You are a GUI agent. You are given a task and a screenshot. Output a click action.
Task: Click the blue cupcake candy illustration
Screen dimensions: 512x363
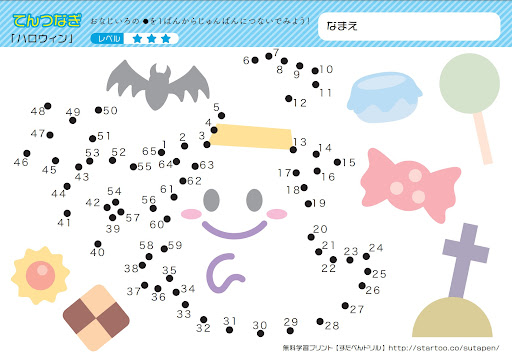(384, 97)
